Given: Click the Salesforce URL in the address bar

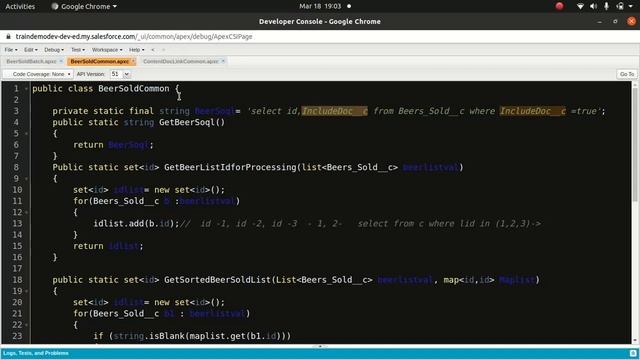Looking at the screenshot, I should coord(134,37).
